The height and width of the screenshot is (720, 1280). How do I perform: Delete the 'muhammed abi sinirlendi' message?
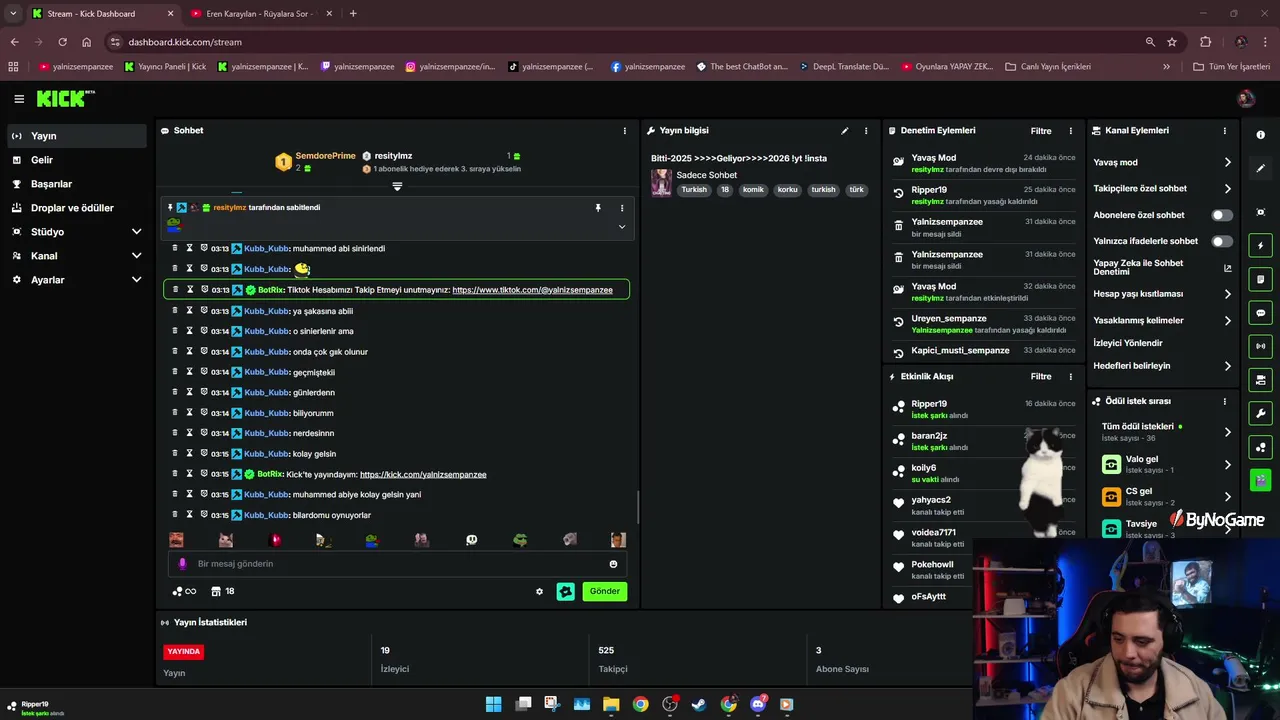(175, 248)
